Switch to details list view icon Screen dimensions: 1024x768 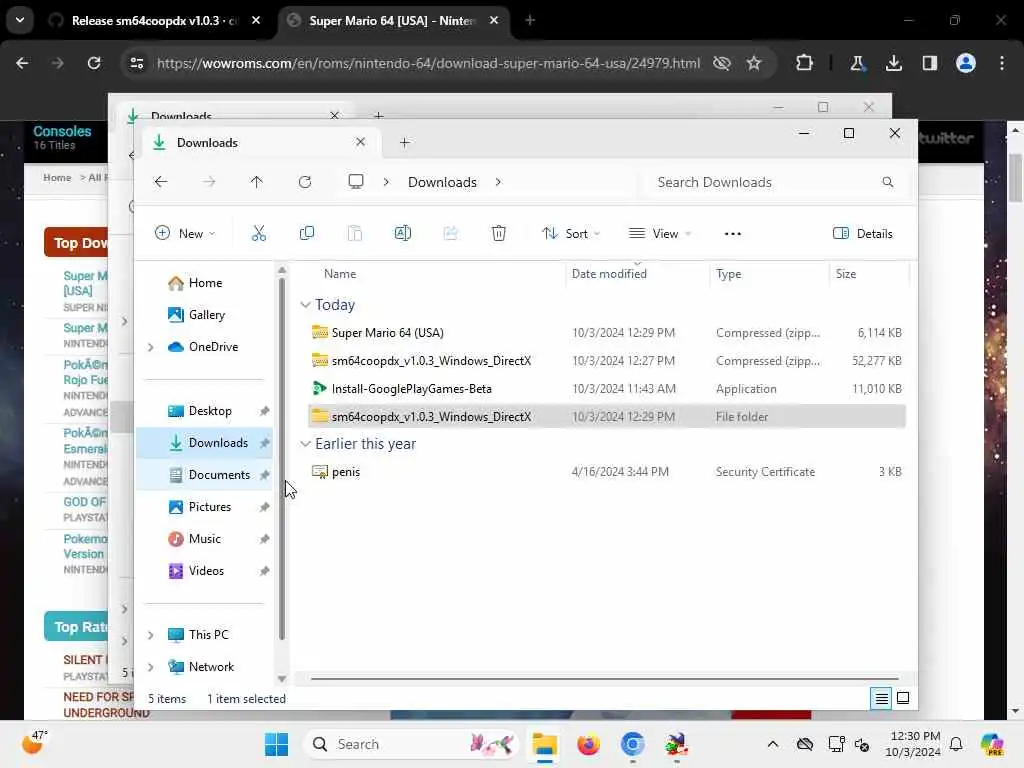coord(881,699)
